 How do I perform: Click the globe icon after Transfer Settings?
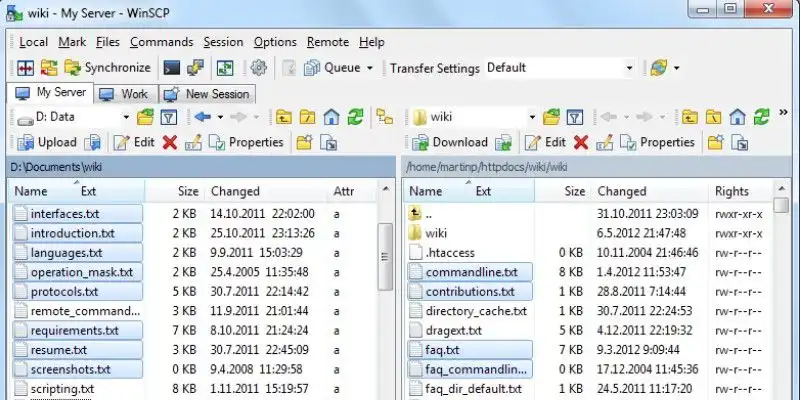(x=659, y=68)
